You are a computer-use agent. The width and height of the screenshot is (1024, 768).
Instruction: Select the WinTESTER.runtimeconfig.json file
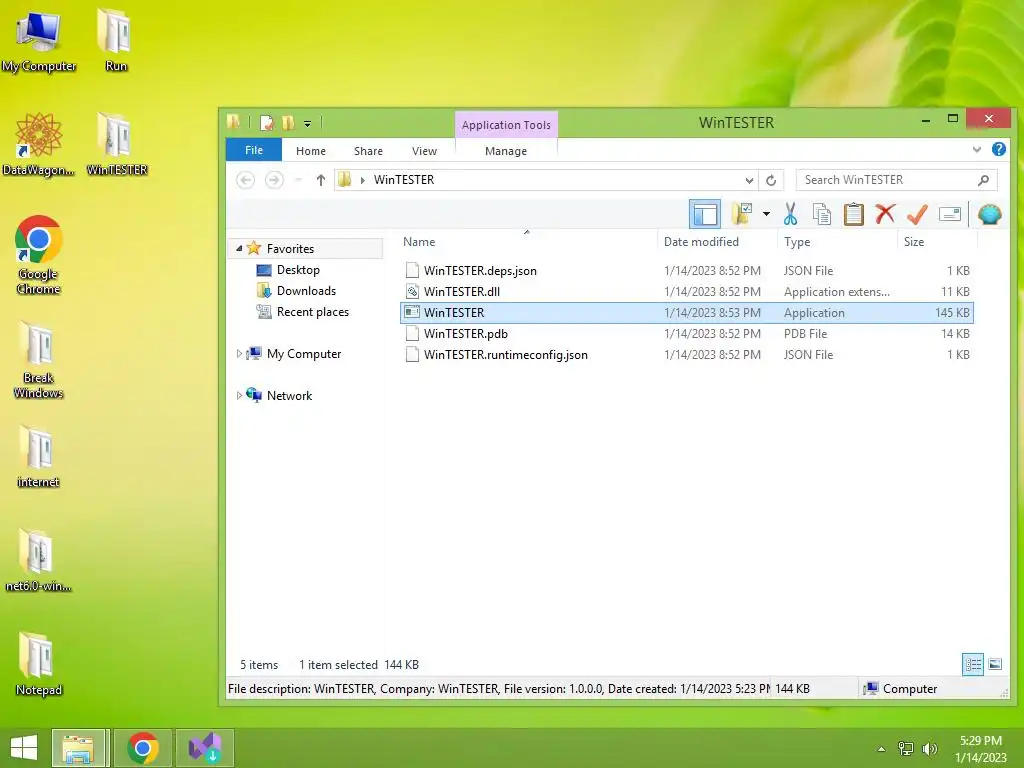pos(686,354)
